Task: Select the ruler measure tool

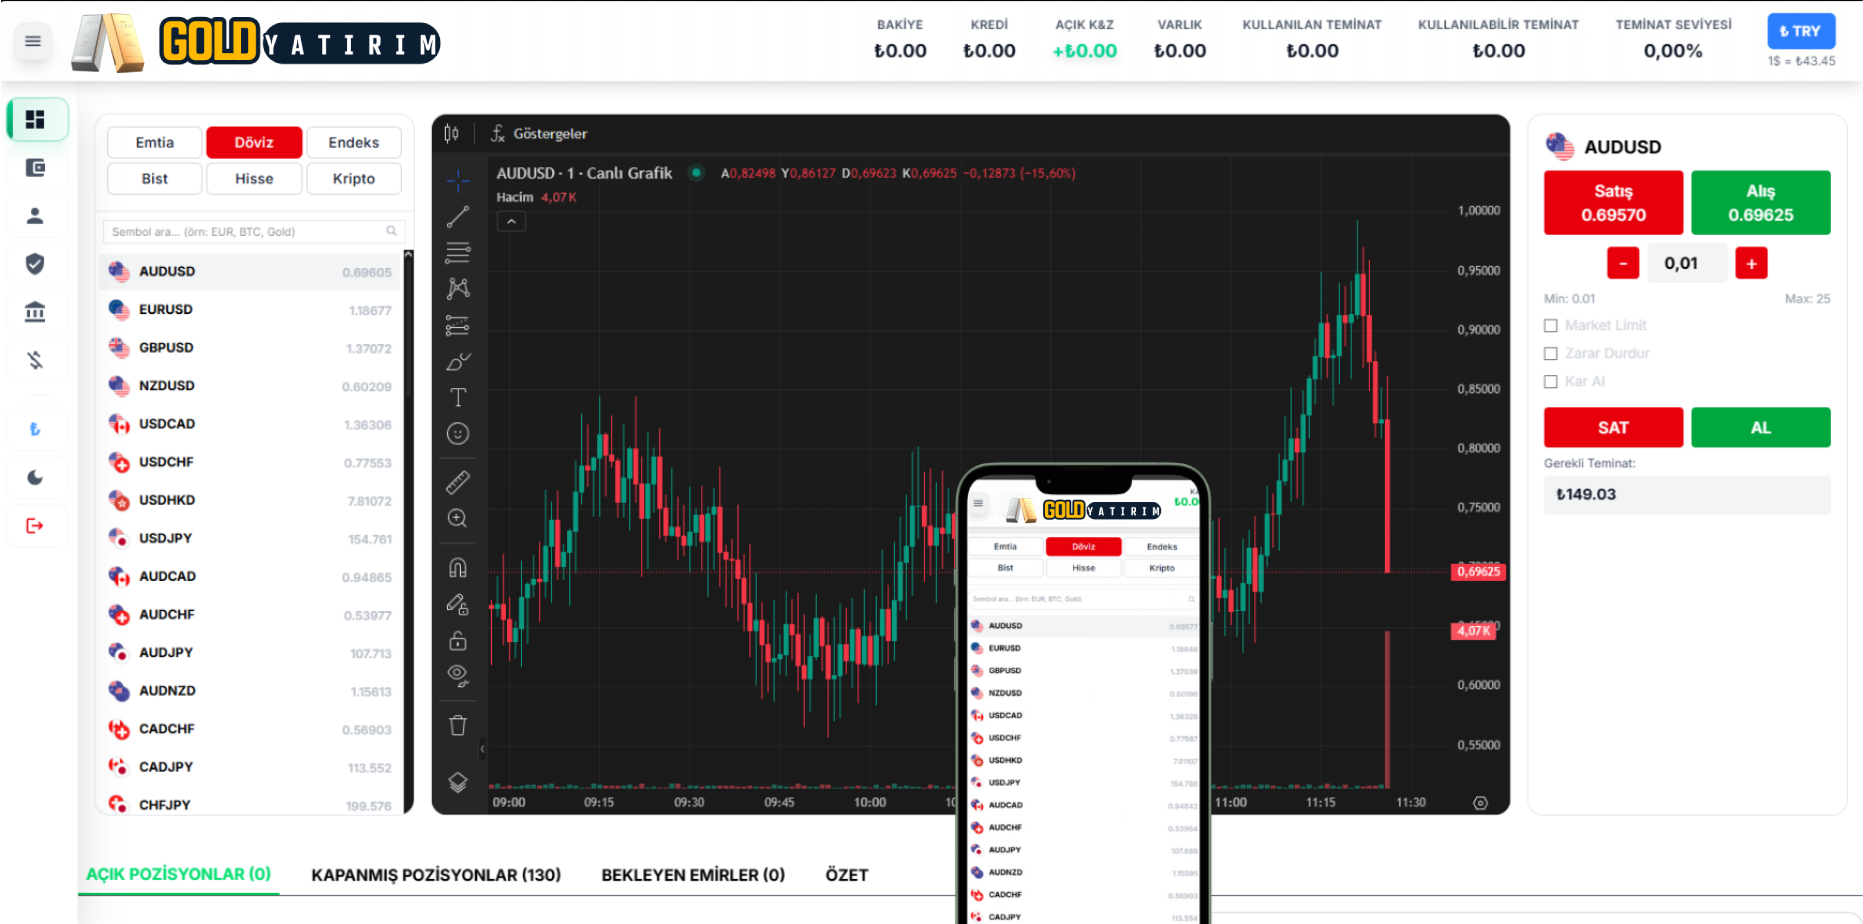Action: tap(458, 482)
